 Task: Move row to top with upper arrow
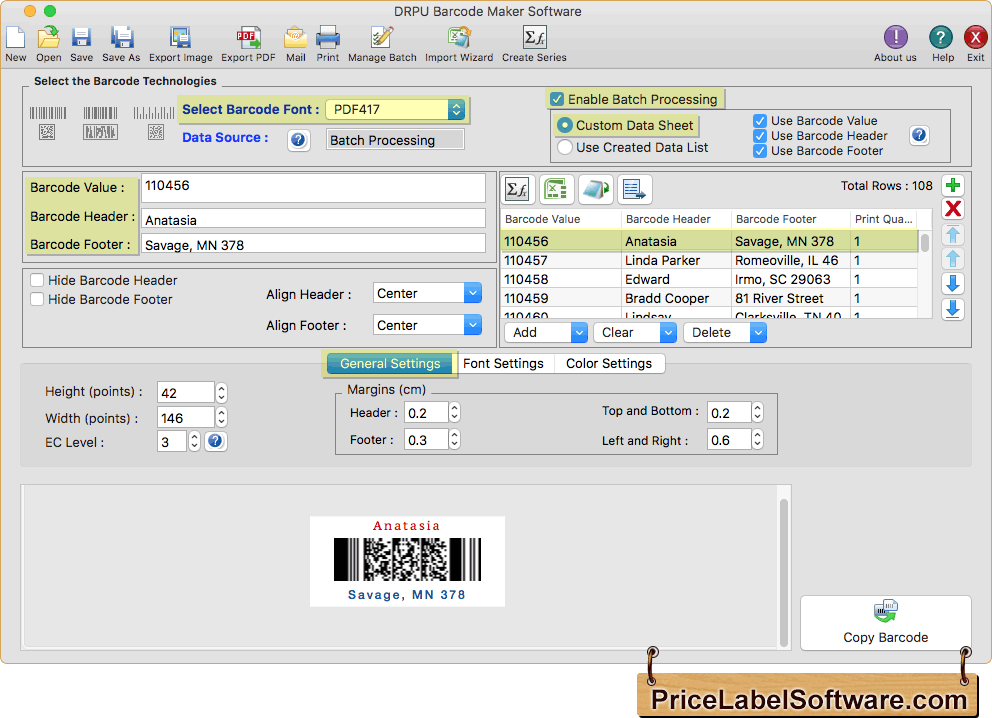pos(953,235)
